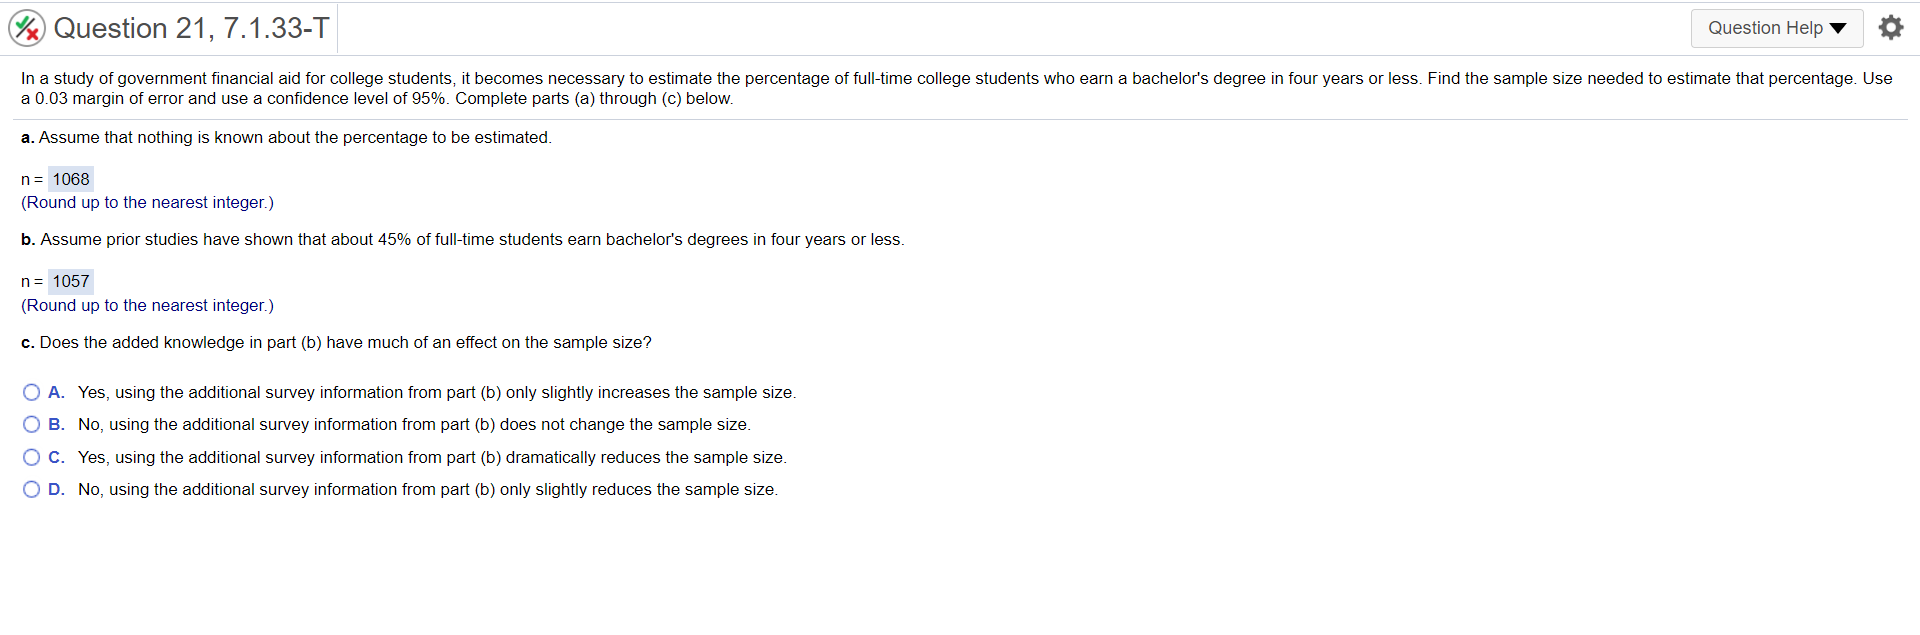Click the part (a) answer field showing 1068
The image size is (1920, 635).
[x=71, y=179]
